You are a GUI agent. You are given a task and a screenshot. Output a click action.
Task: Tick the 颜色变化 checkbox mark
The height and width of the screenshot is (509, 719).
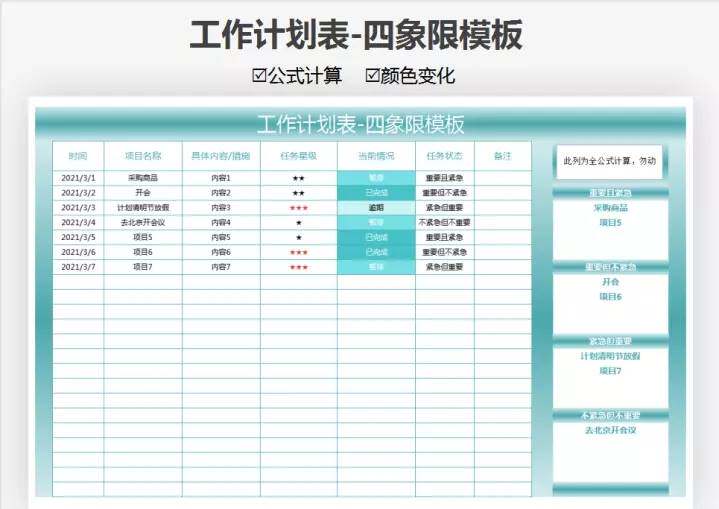372,76
